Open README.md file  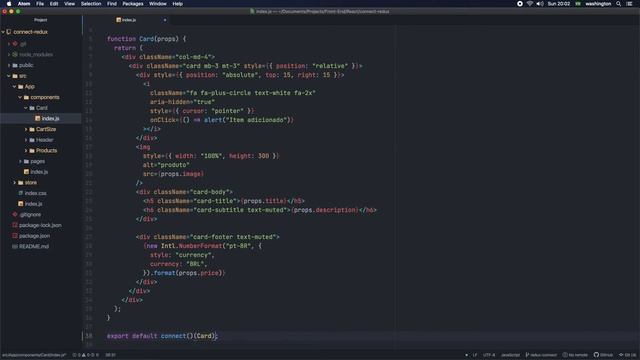(x=34, y=246)
